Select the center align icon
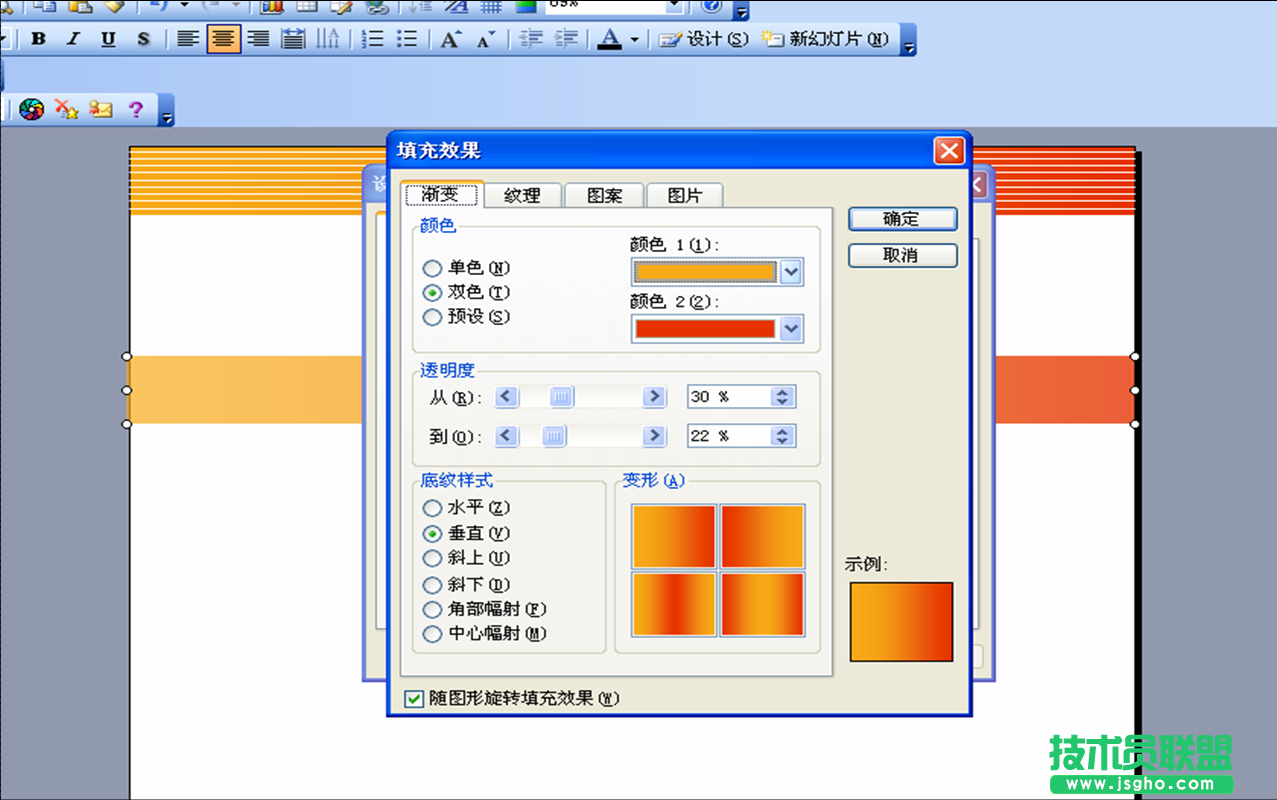 (223, 39)
